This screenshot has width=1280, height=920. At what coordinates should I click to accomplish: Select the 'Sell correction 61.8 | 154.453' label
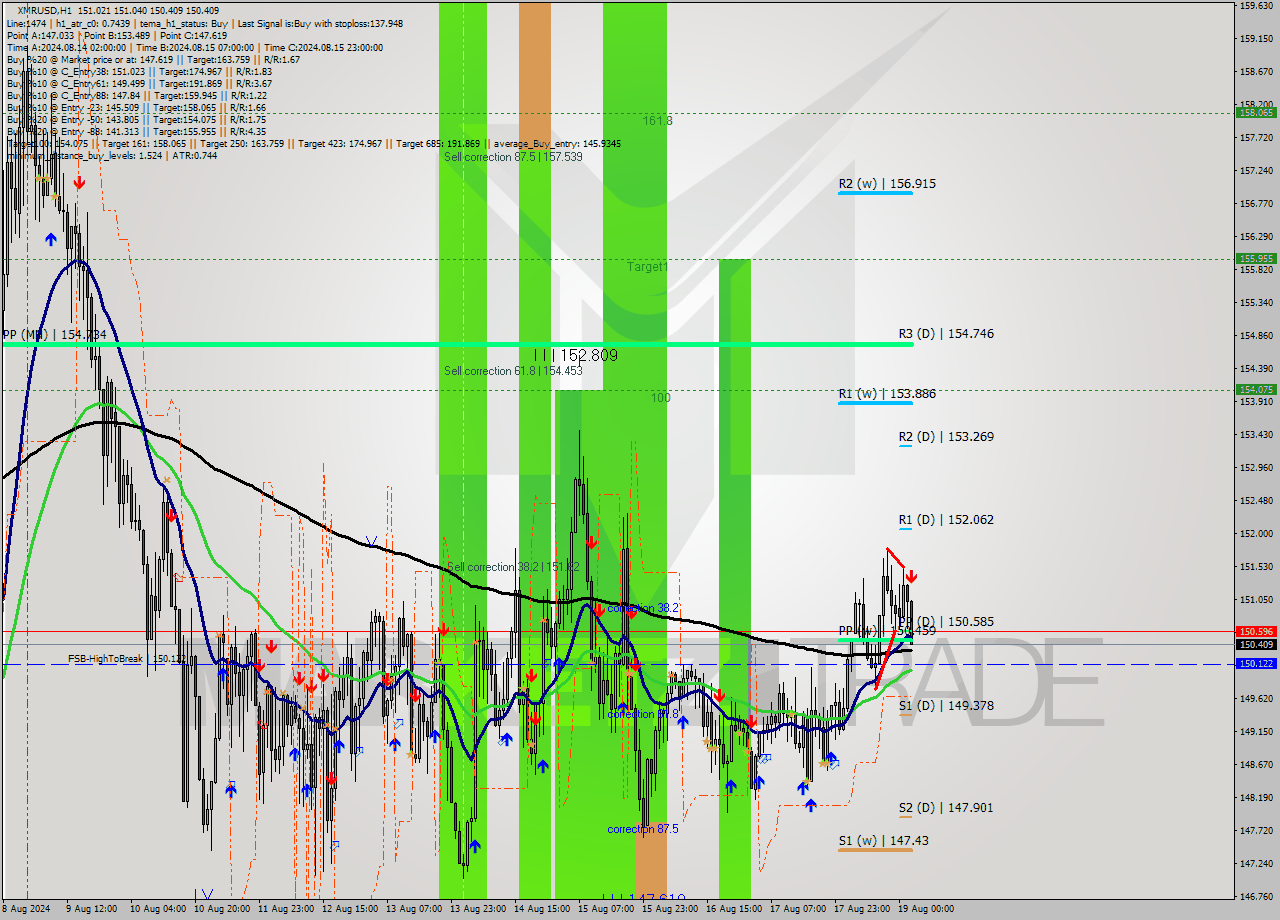[513, 371]
